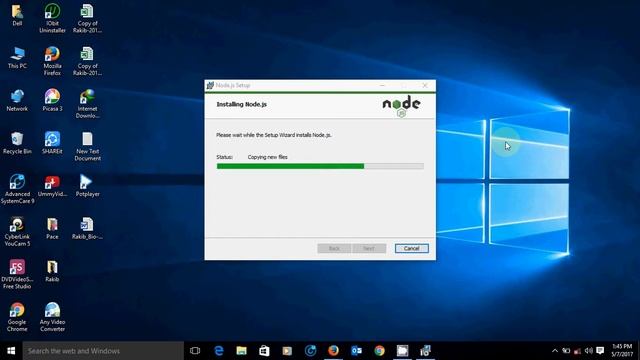Select the CyberLink YouCam 5 desktop icon

(17, 231)
